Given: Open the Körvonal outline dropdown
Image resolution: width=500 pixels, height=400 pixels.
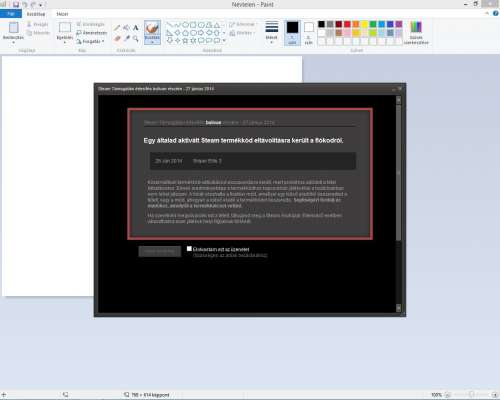Looking at the screenshot, I should pyautogui.click(x=243, y=24).
